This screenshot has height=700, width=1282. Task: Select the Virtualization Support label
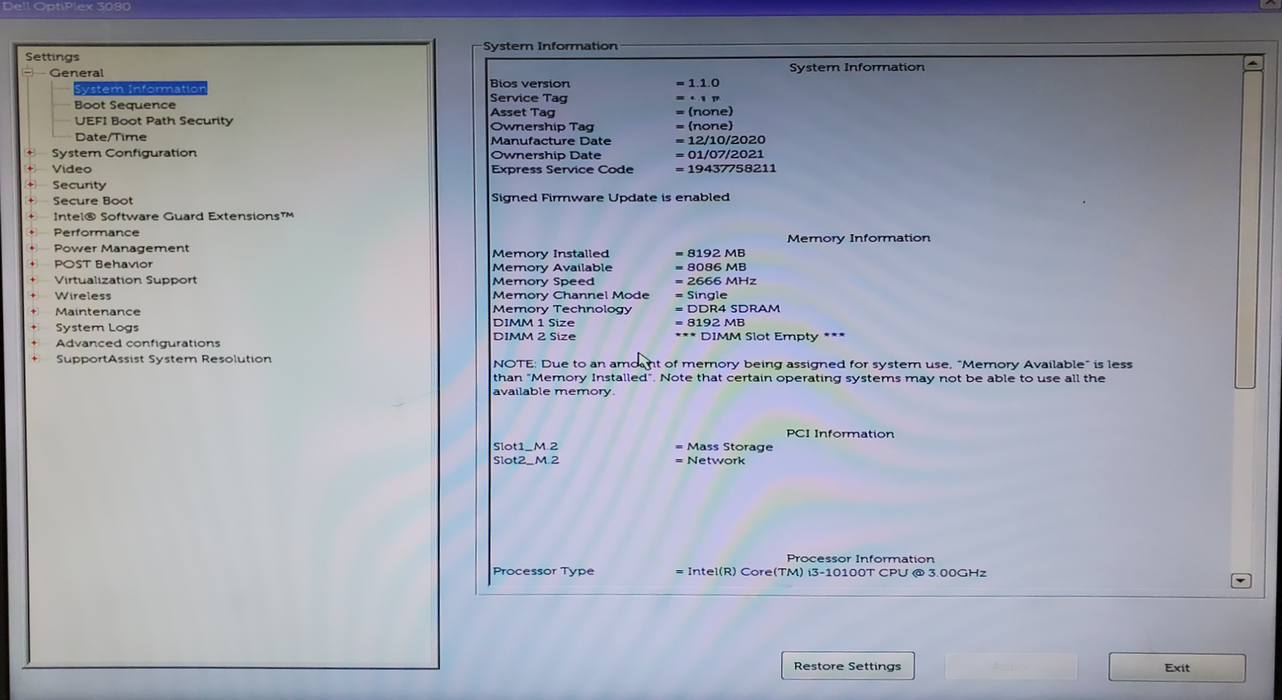[x=126, y=280]
